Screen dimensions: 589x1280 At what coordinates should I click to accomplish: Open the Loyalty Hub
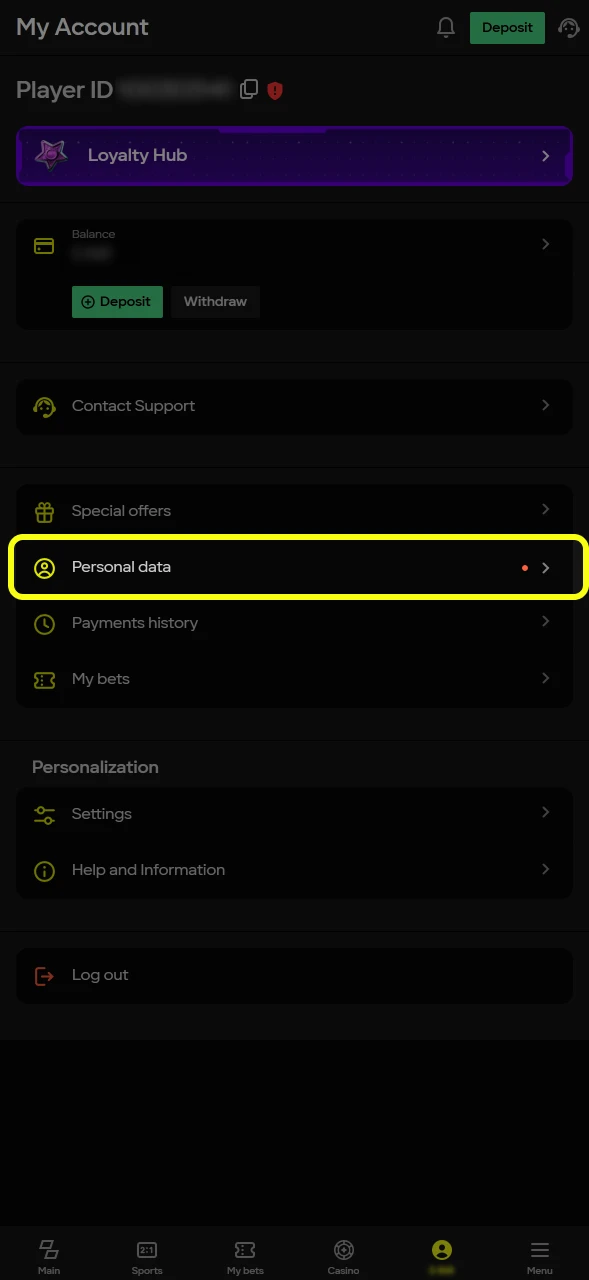pos(295,155)
